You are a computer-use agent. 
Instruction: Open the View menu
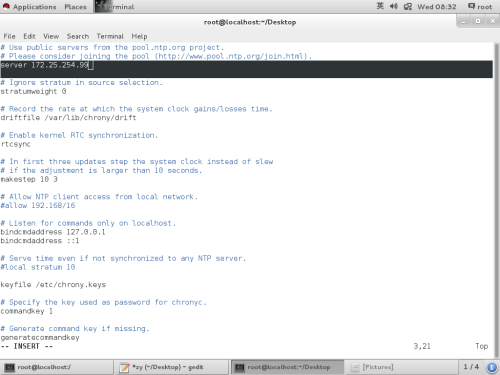51,36
